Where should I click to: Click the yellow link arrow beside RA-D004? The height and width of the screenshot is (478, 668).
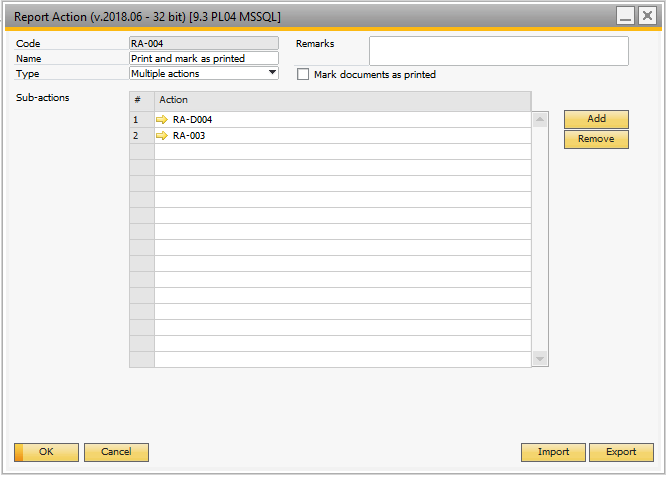161,120
